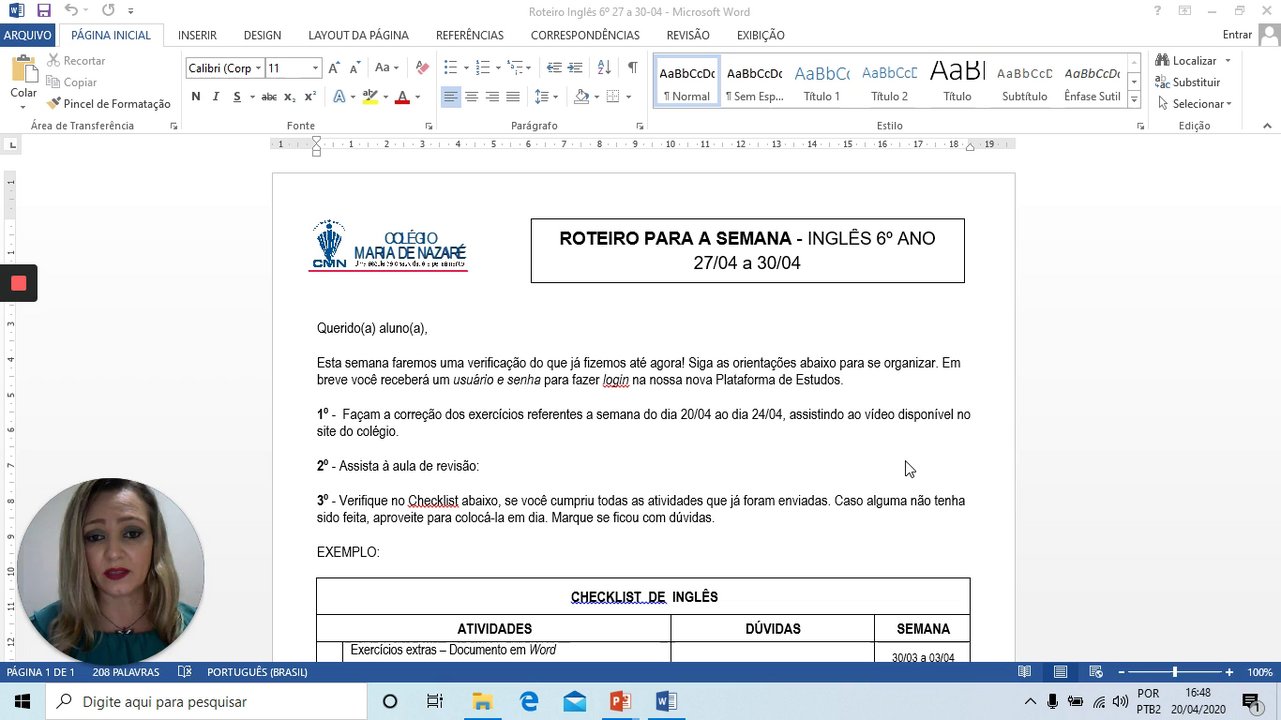Click the Save icon in quick access toolbar
1281x720 pixels.
[43, 11]
